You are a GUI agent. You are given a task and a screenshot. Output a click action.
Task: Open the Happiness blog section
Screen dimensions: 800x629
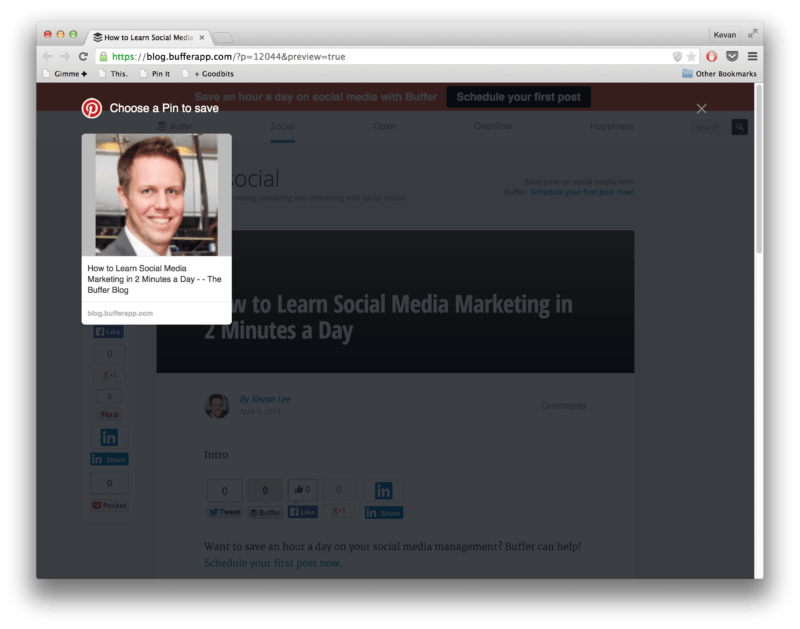[x=612, y=126]
